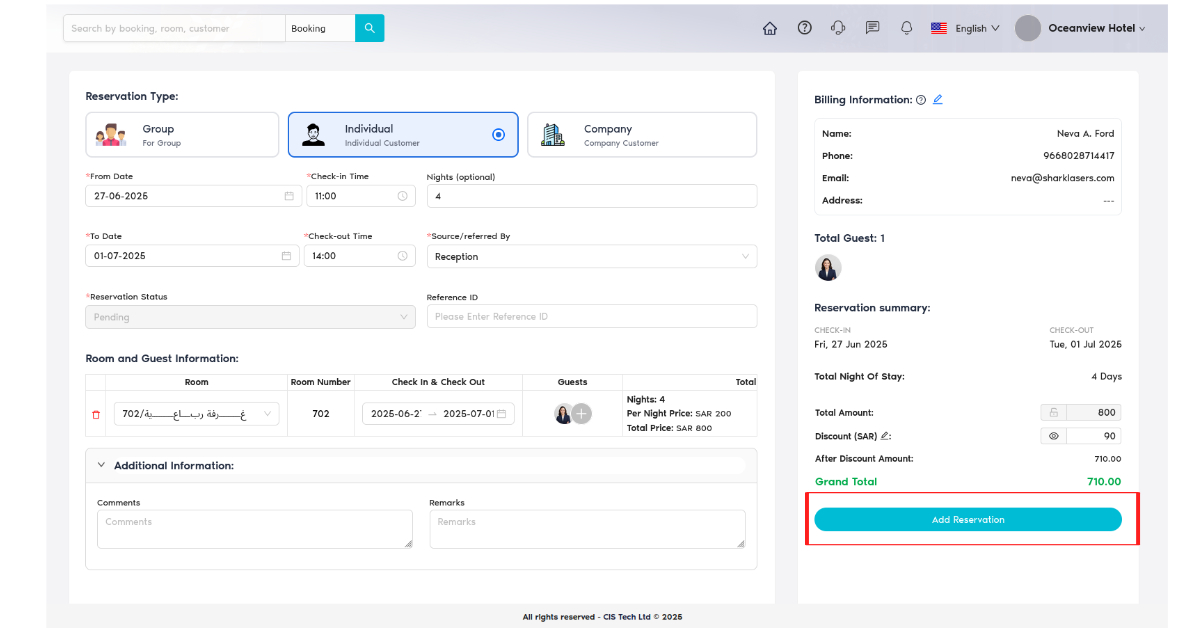Select Individual reservation type
This screenshot has width=1200, height=628.
[x=402, y=135]
